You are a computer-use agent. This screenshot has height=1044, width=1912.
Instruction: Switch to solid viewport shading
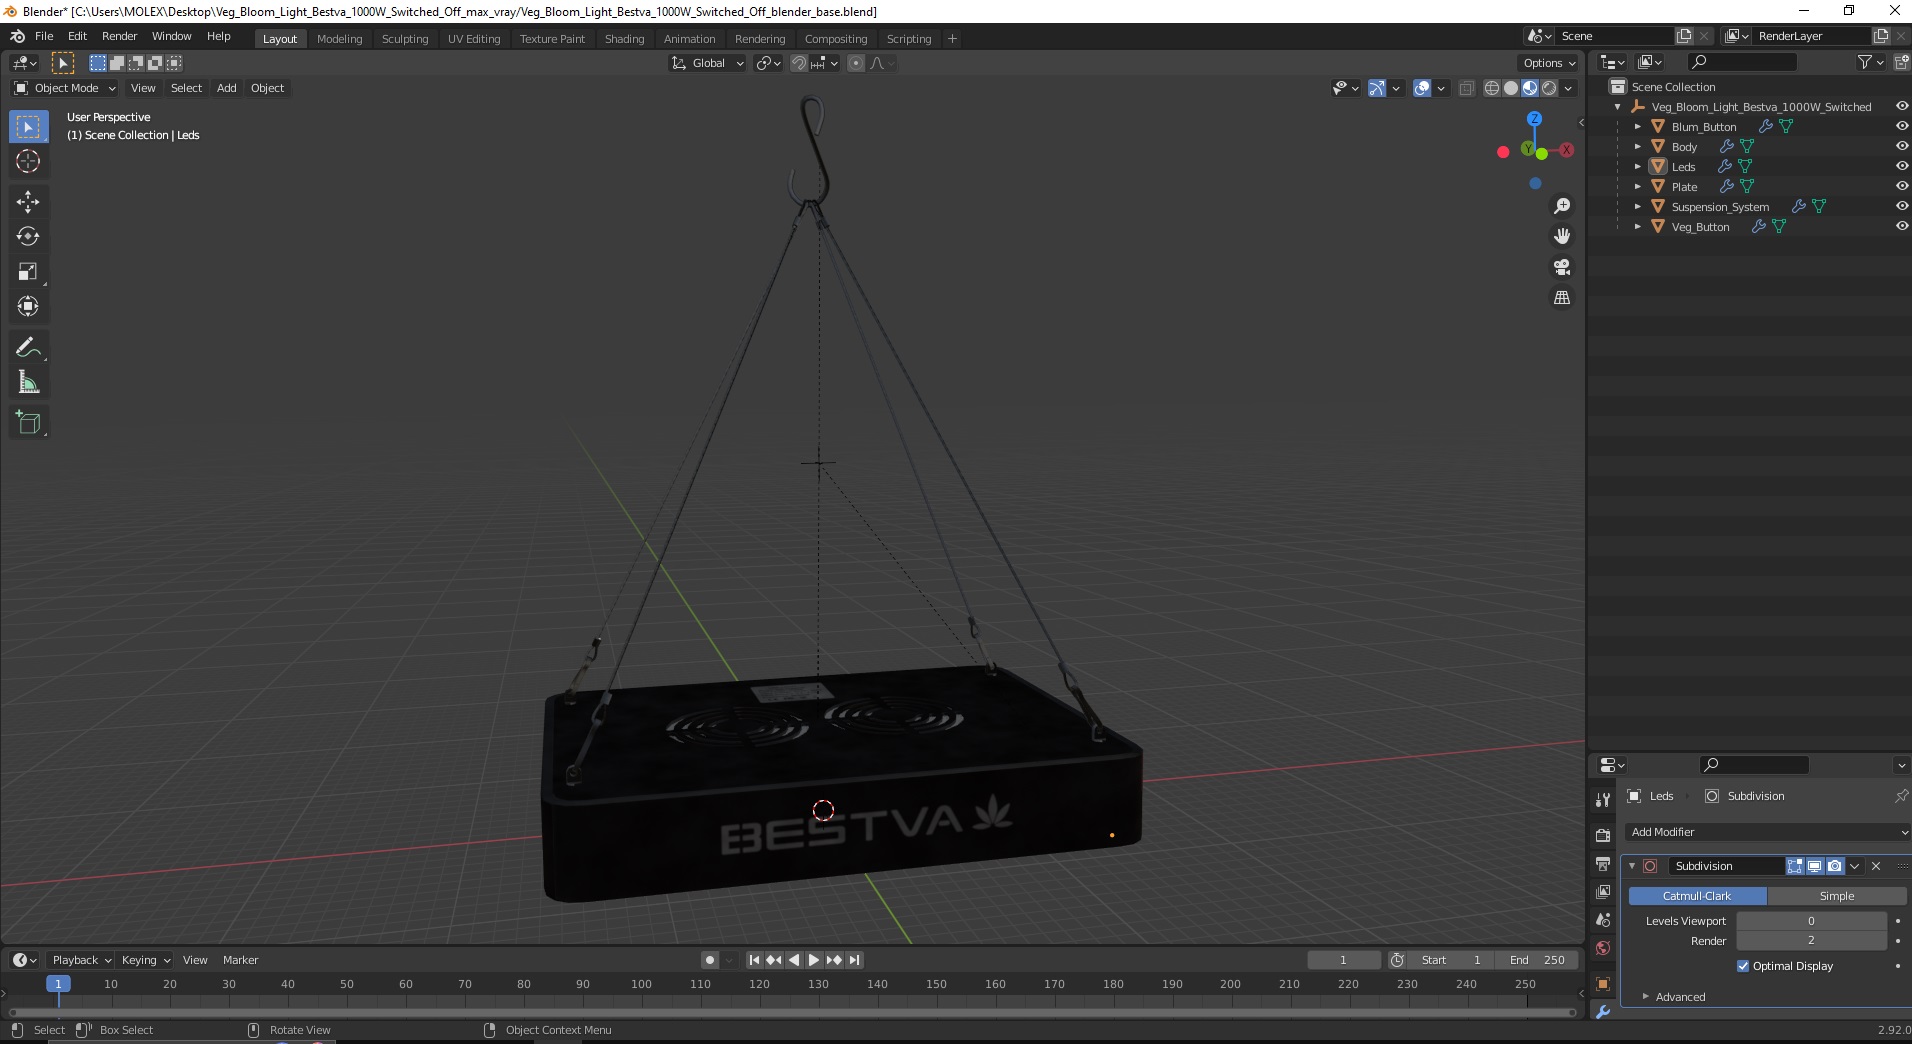[1511, 88]
